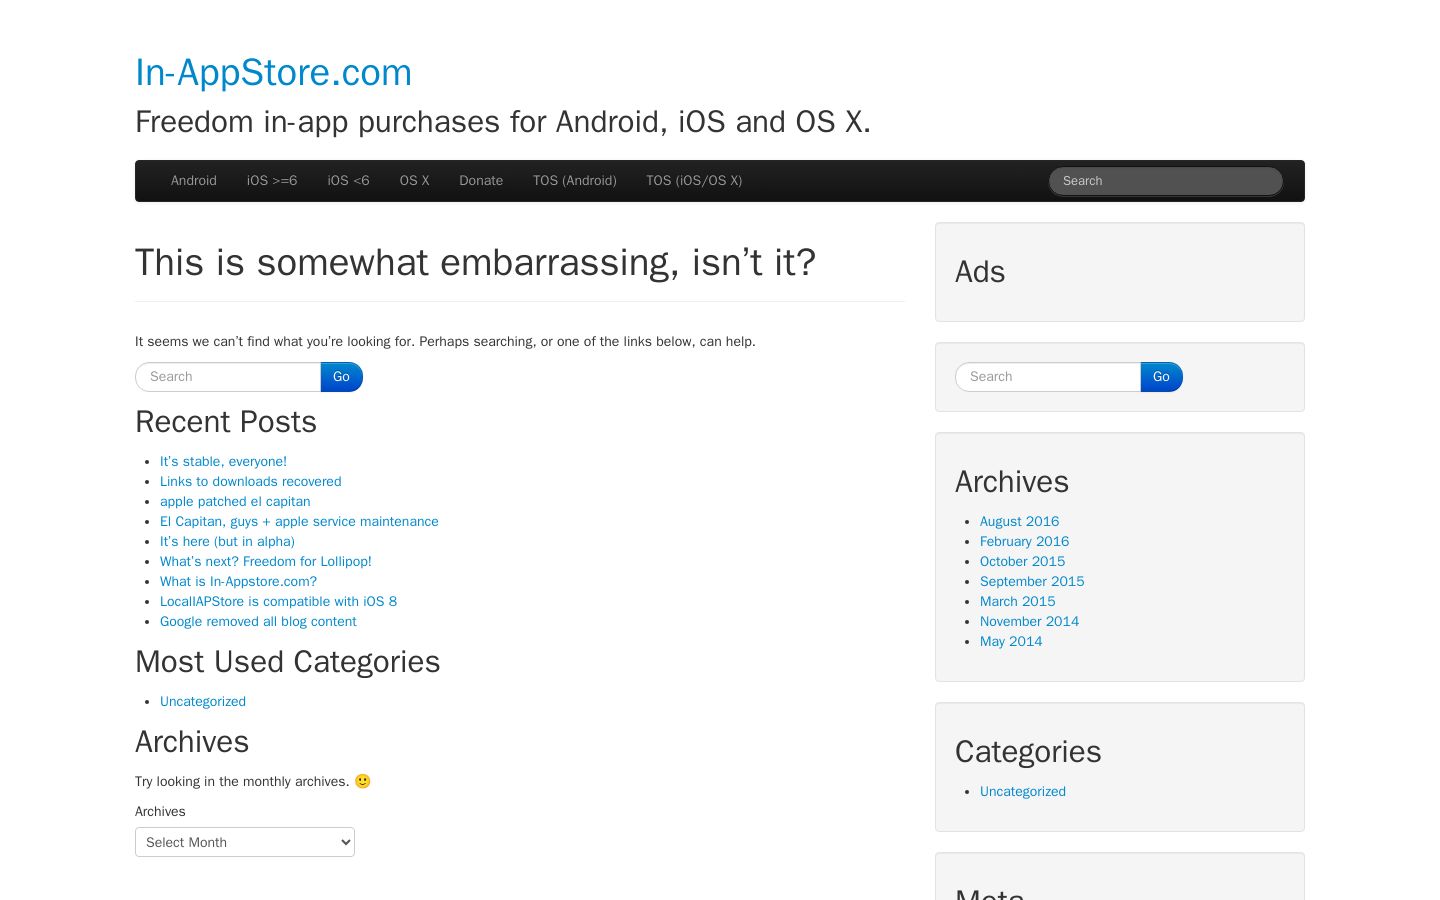
Task: Focus the sidebar Search input field
Action: tap(1048, 377)
